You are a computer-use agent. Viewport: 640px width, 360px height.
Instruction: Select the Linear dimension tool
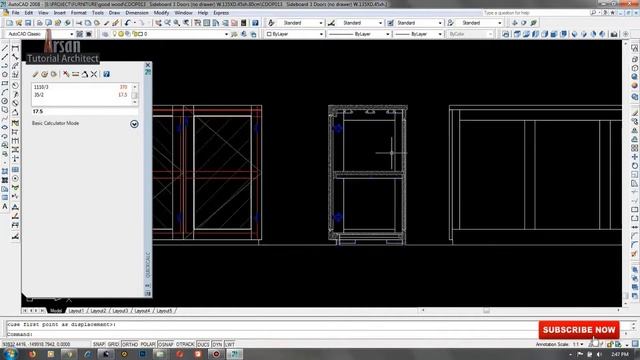tap(16, 48)
